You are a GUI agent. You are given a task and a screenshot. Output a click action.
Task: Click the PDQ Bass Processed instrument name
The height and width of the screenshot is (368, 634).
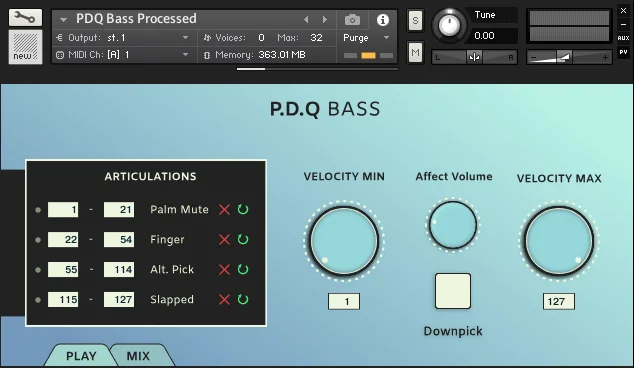pyautogui.click(x=136, y=19)
